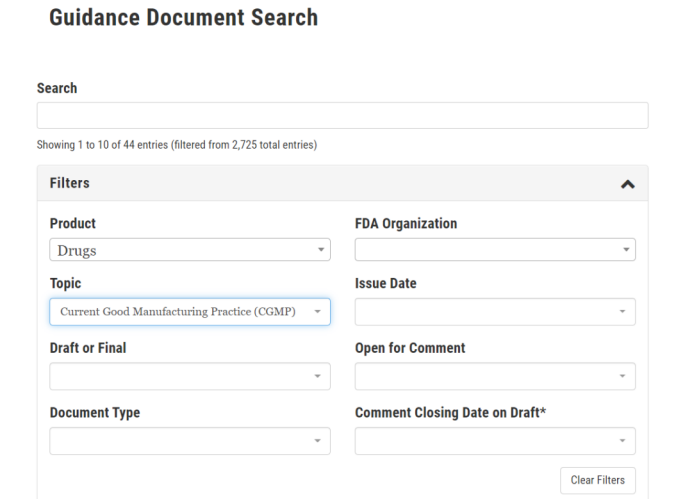This screenshot has height=500, width=693.
Task: Click the Search text input field
Action: pyautogui.click(x=342, y=115)
